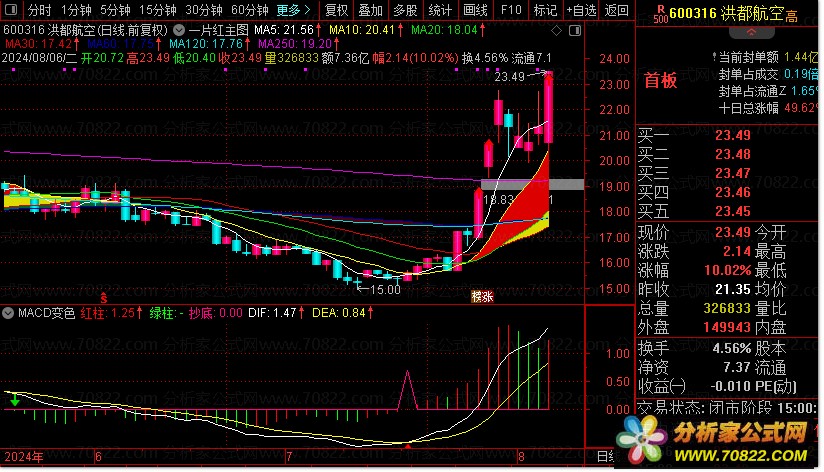
Task: Click the gray price band on chart
Action: 532,184
